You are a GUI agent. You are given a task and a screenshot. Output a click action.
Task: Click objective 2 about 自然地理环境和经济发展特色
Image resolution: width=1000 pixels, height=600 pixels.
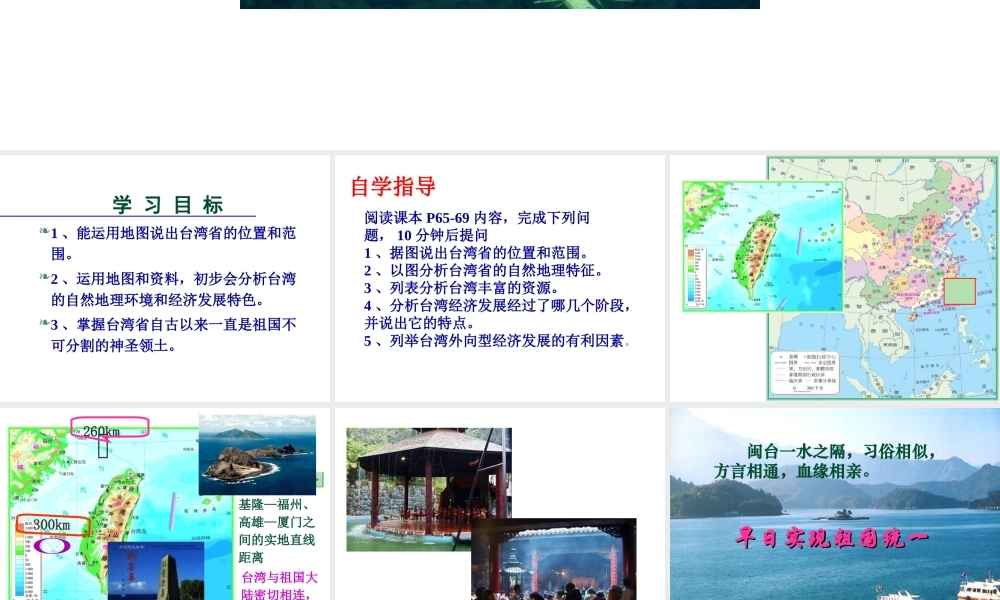(x=173, y=289)
